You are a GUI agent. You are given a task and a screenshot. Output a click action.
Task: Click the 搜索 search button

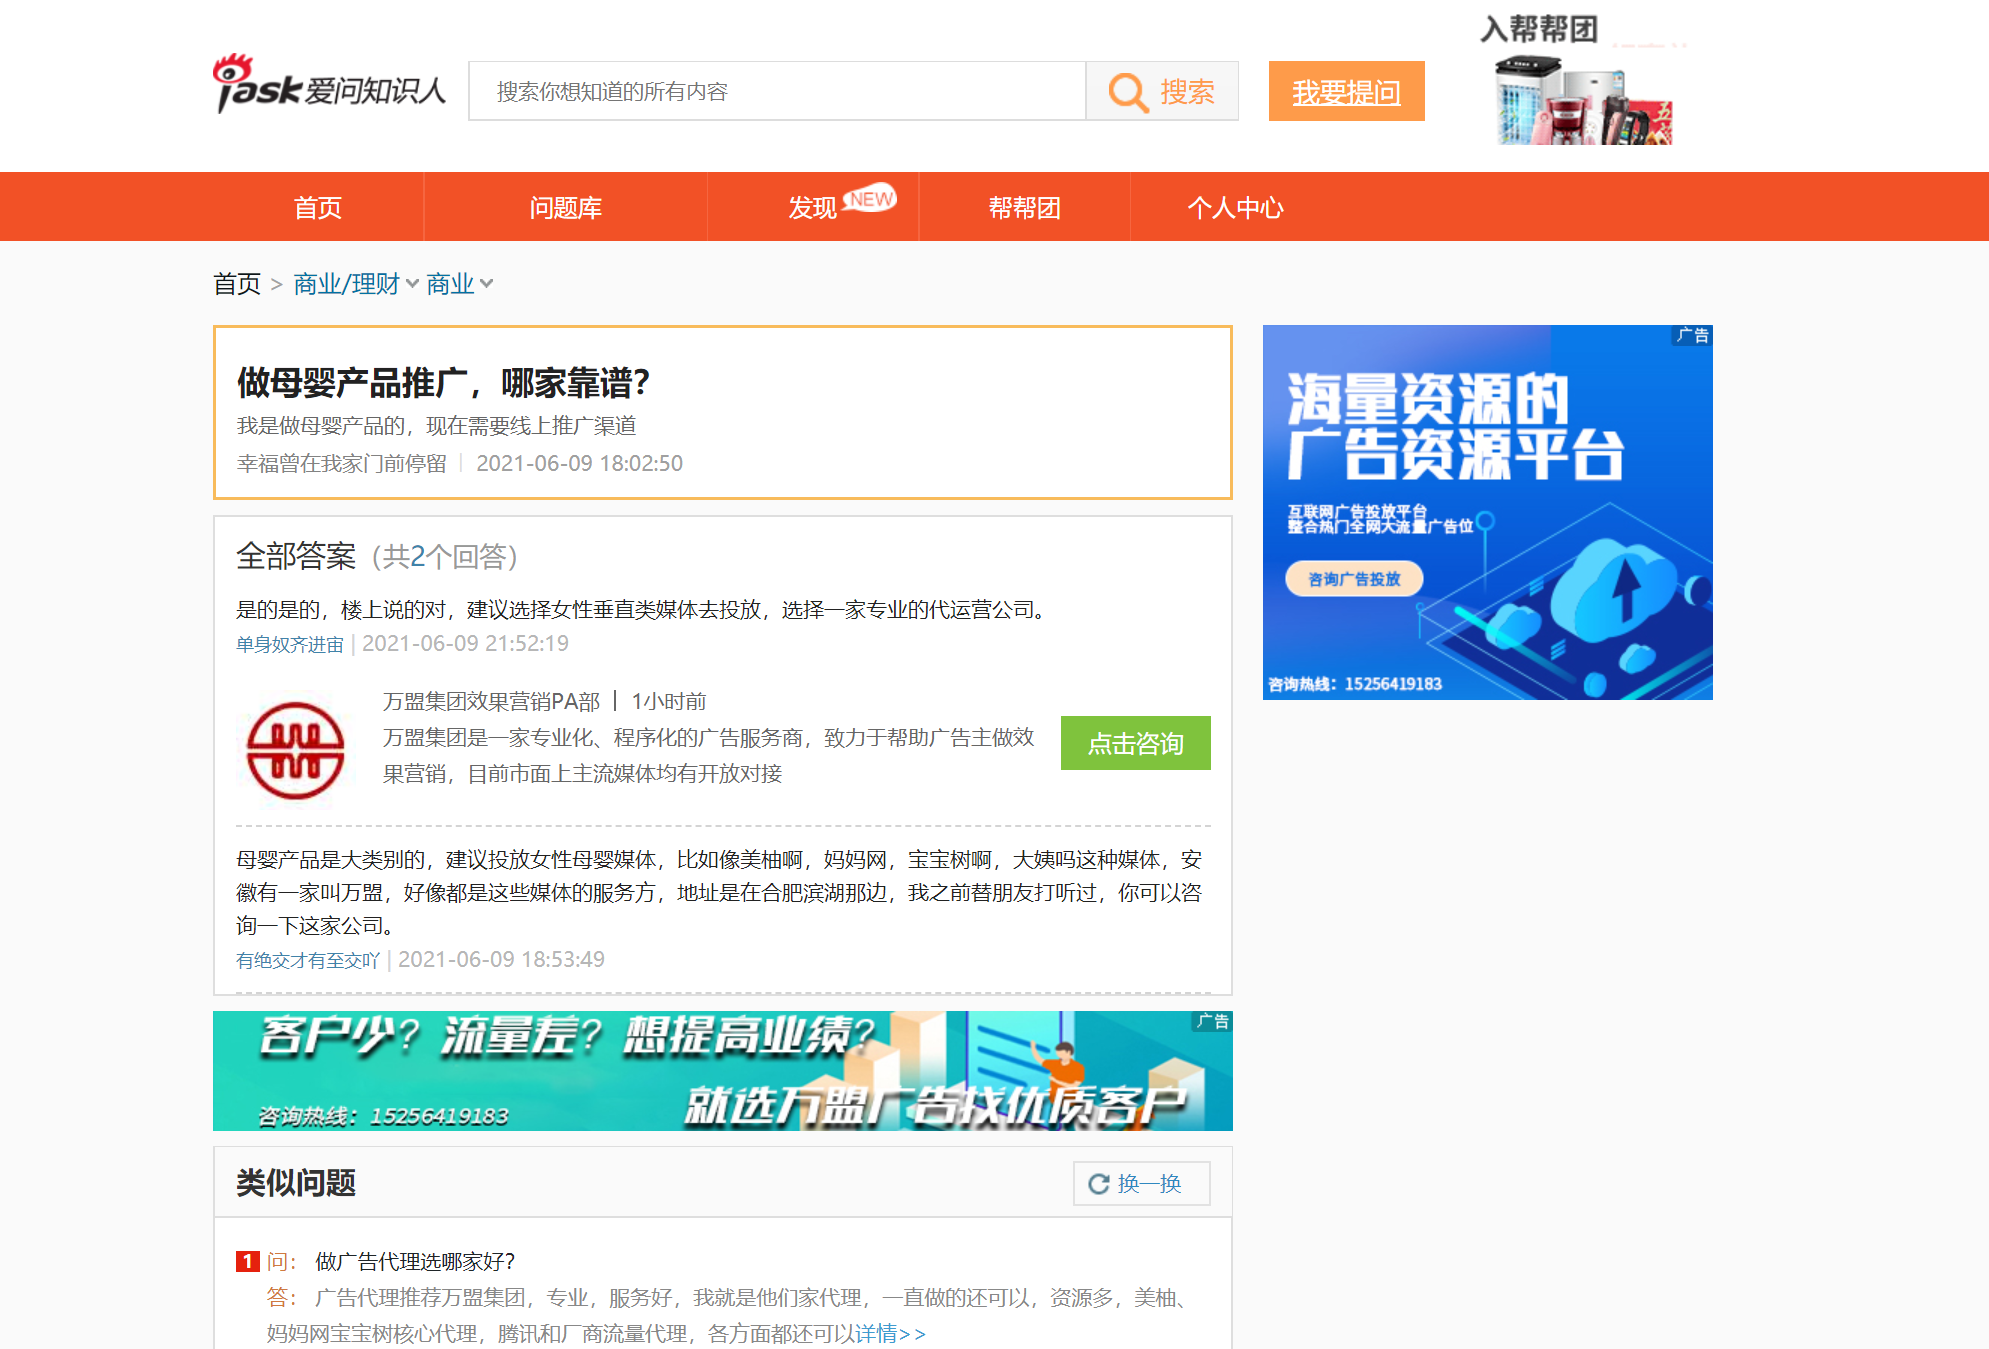(x=1162, y=92)
